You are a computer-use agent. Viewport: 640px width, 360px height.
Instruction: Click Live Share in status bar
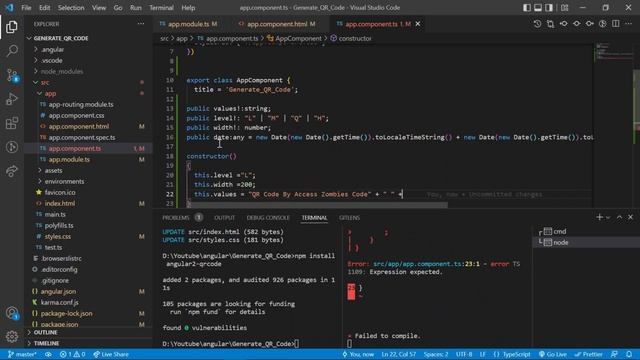click(x=111, y=354)
